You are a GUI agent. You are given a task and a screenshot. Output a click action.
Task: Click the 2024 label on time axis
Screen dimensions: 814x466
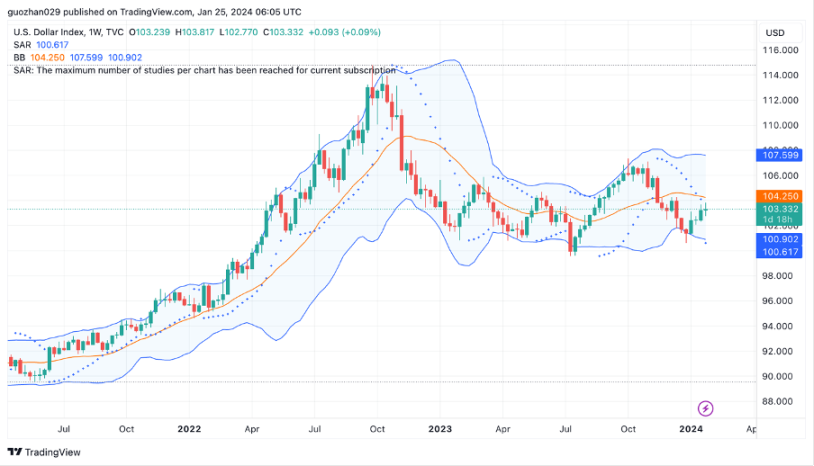click(x=691, y=429)
